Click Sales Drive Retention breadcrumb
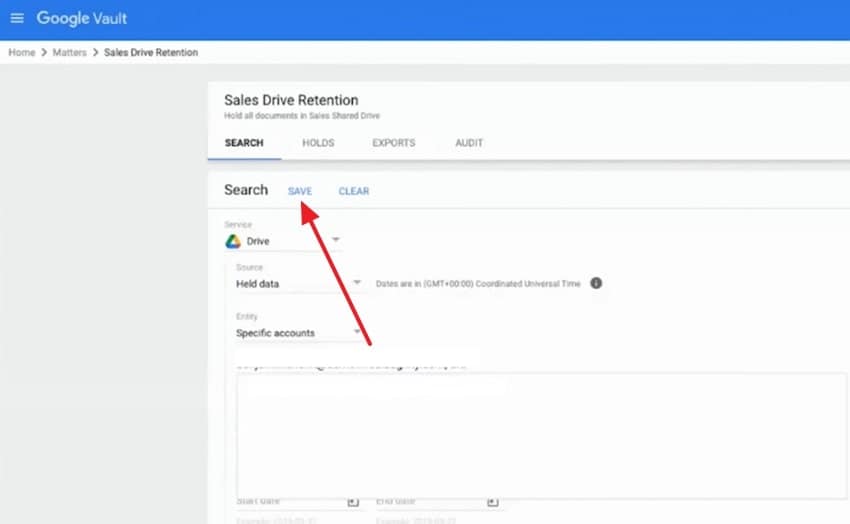This screenshot has width=850, height=524. coord(151,53)
